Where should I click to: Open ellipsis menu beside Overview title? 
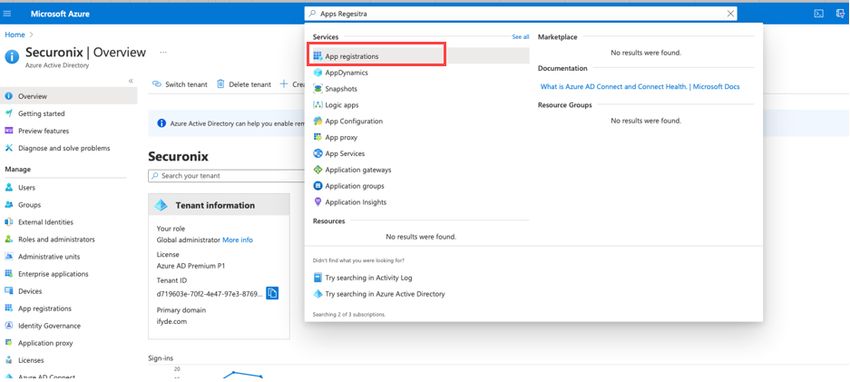[x=163, y=53]
